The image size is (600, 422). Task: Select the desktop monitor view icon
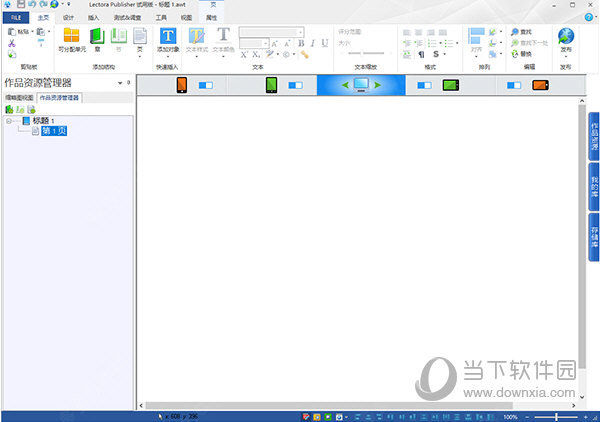pos(361,85)
